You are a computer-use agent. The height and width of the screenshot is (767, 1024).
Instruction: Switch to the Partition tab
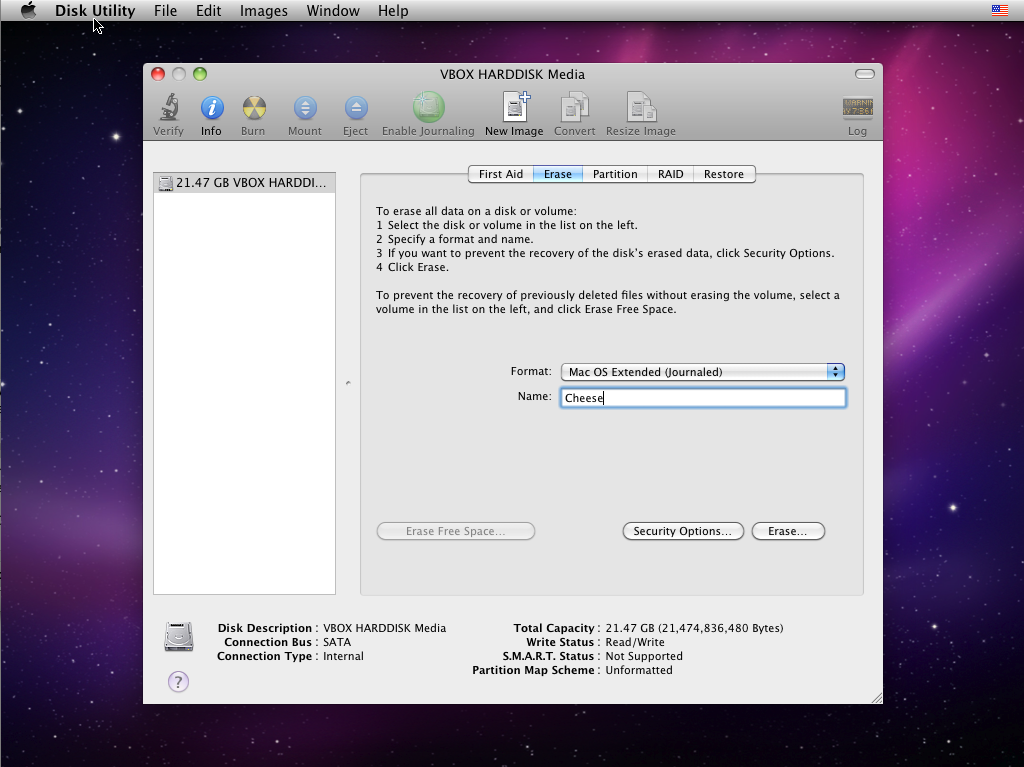tap(615, 174)
